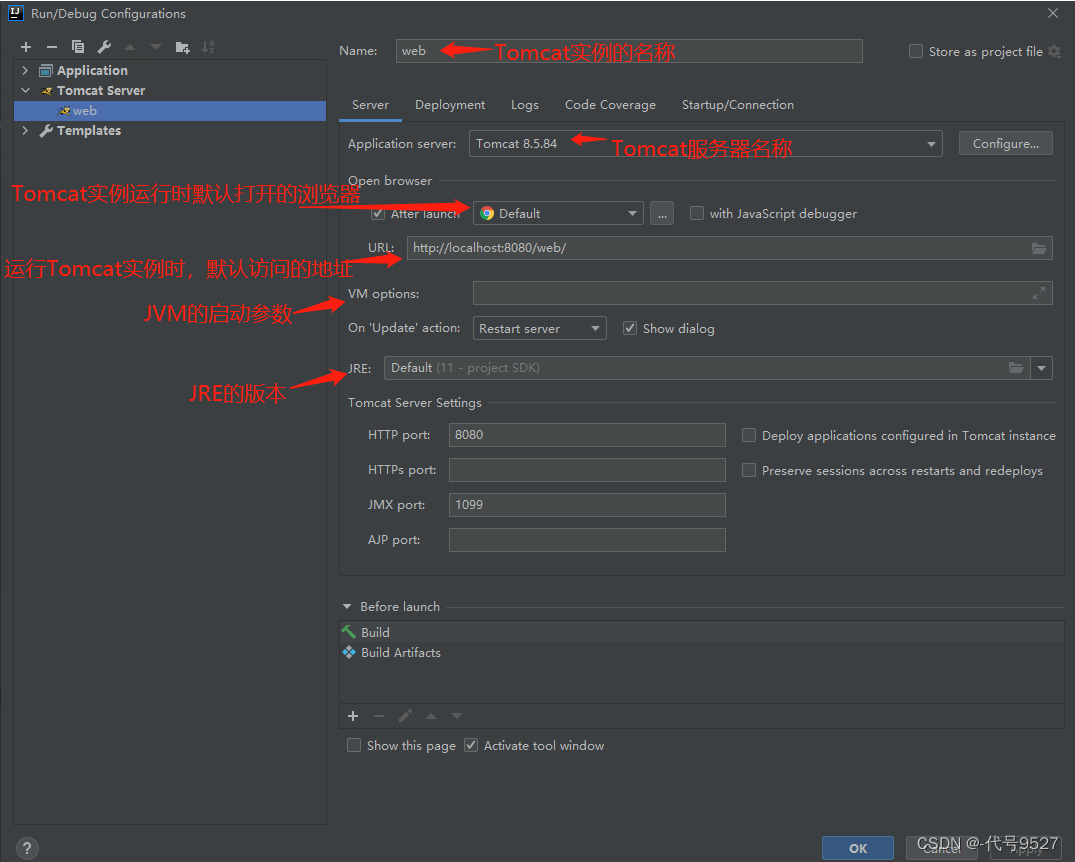
Task: Open the Logs tab
Action: 524,105
